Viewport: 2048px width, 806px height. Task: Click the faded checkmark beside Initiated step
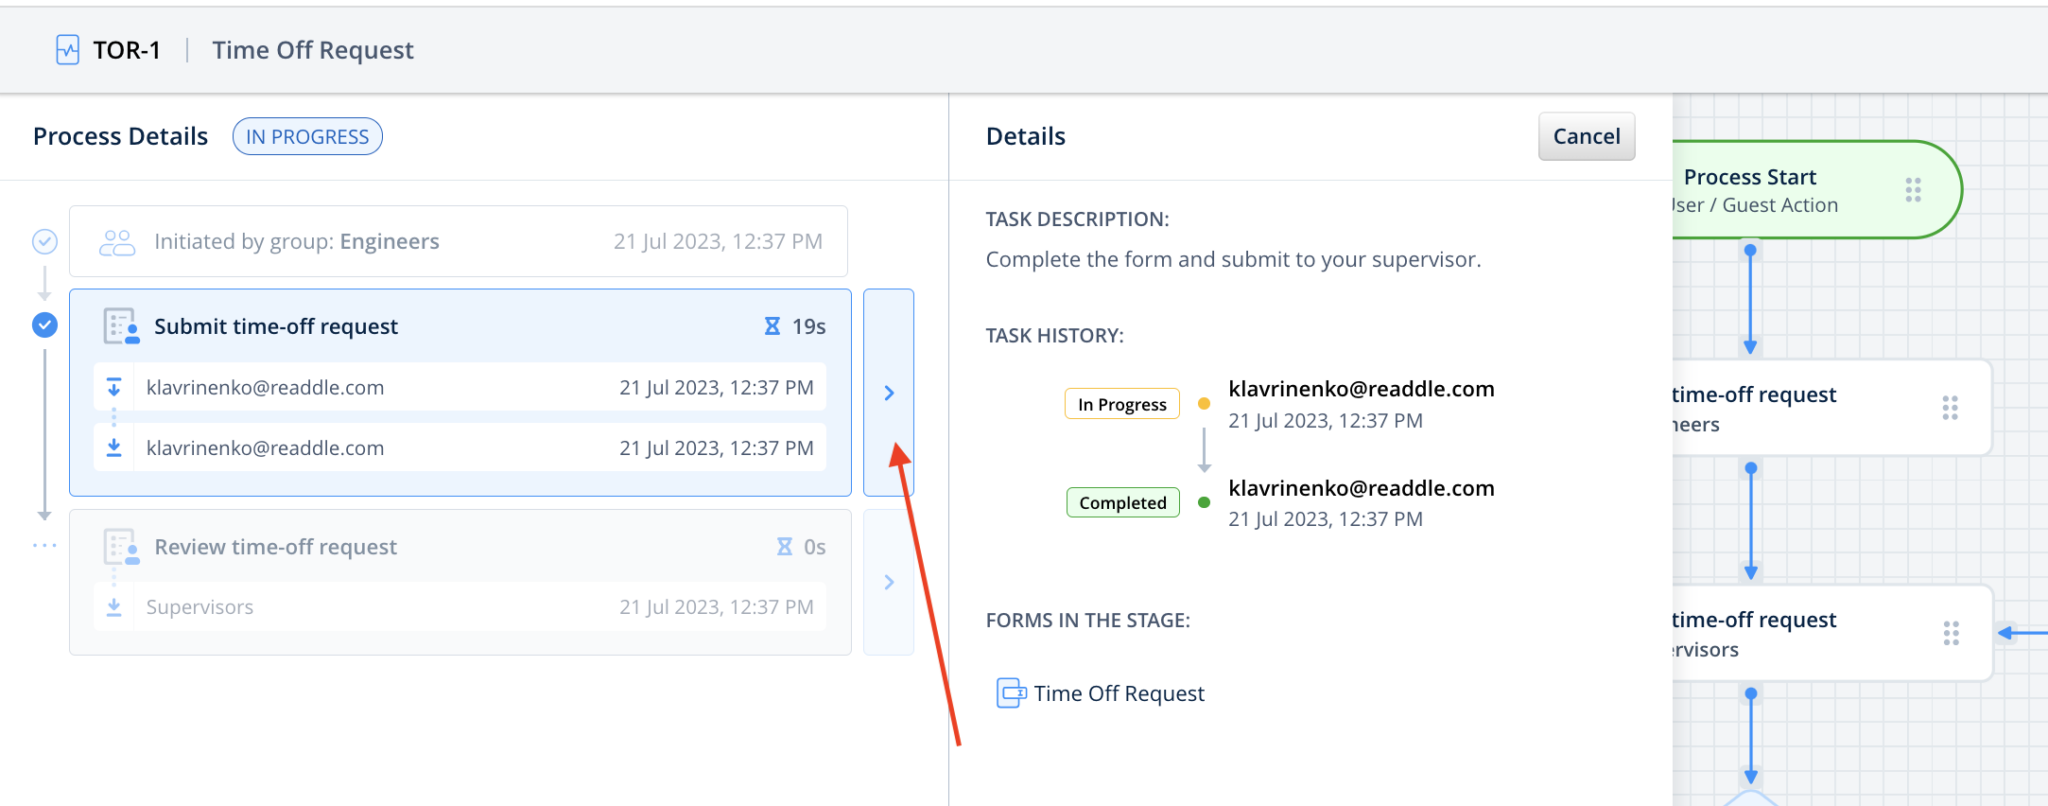[x=45, y=241]
